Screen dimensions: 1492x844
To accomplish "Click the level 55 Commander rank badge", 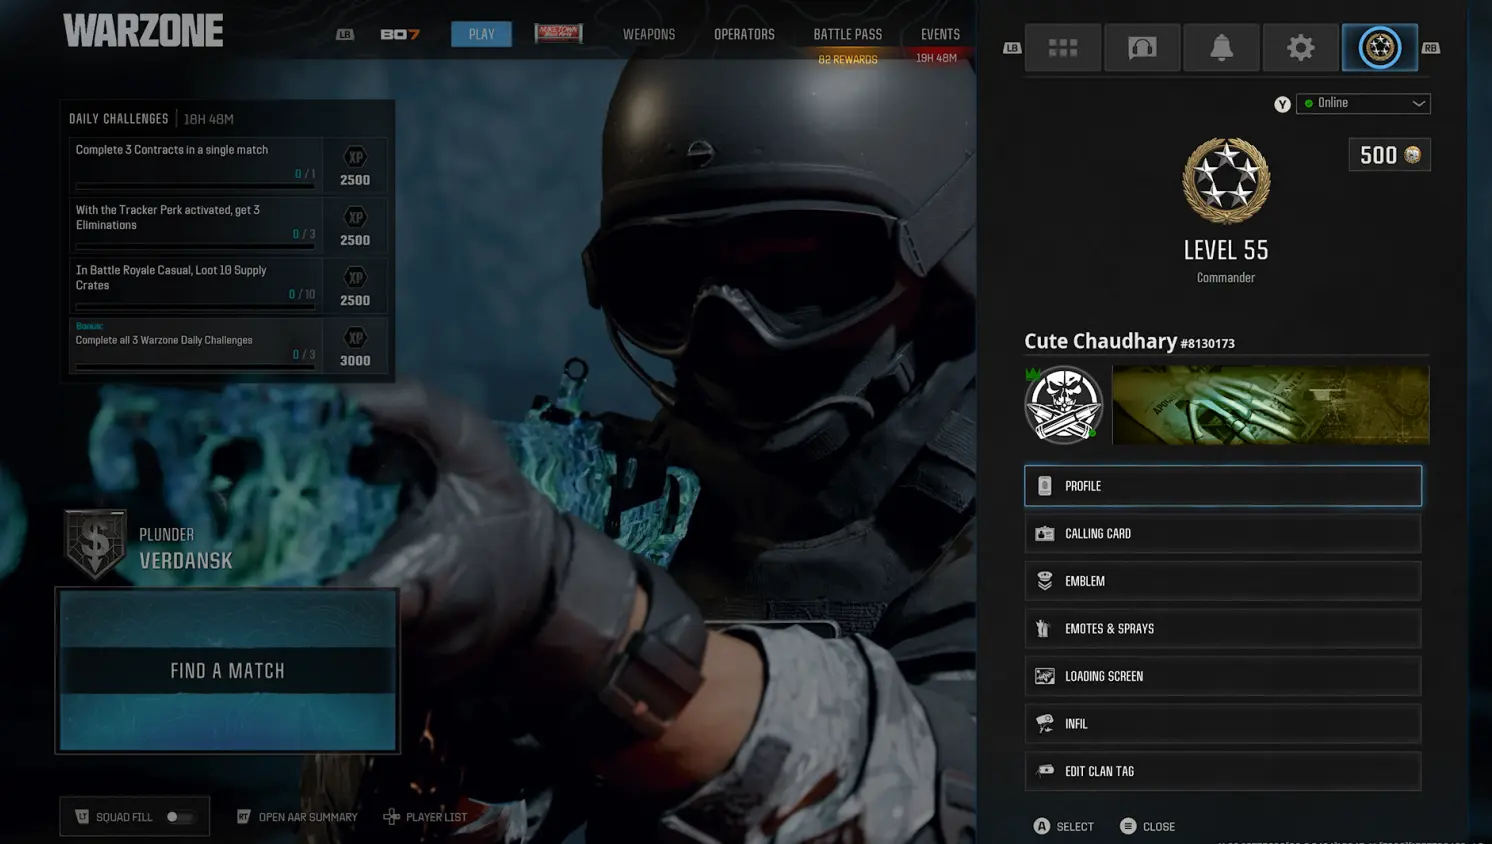I will 1226,181.
